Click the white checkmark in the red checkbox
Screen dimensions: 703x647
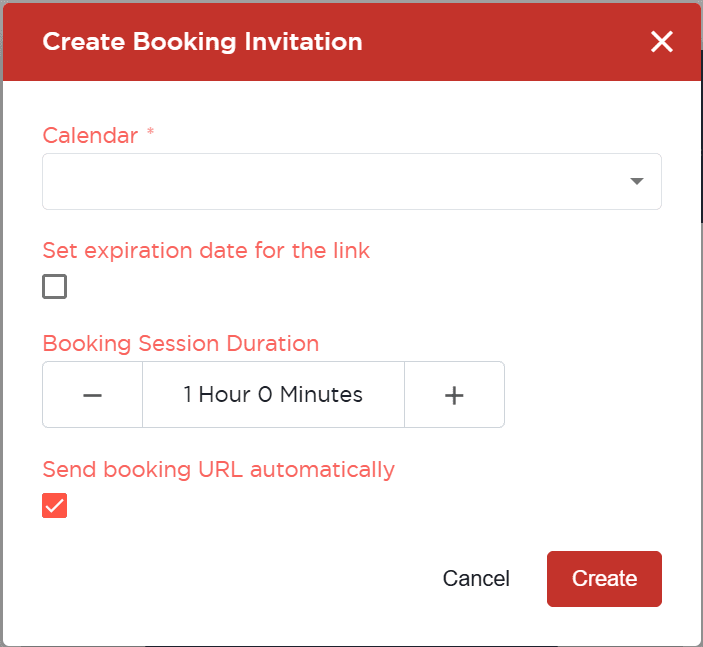click(x=55, y=506)
